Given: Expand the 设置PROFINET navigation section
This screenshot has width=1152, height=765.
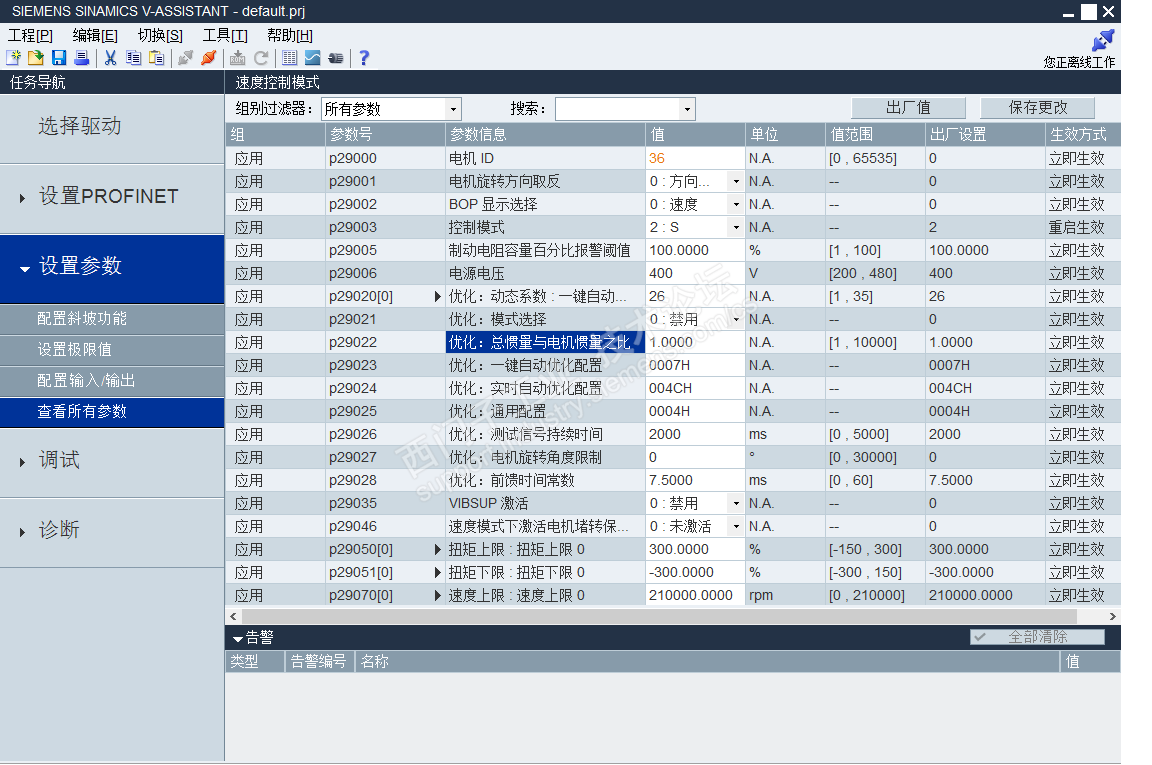Looking at the screenshot, I should [x=22, y=198].
